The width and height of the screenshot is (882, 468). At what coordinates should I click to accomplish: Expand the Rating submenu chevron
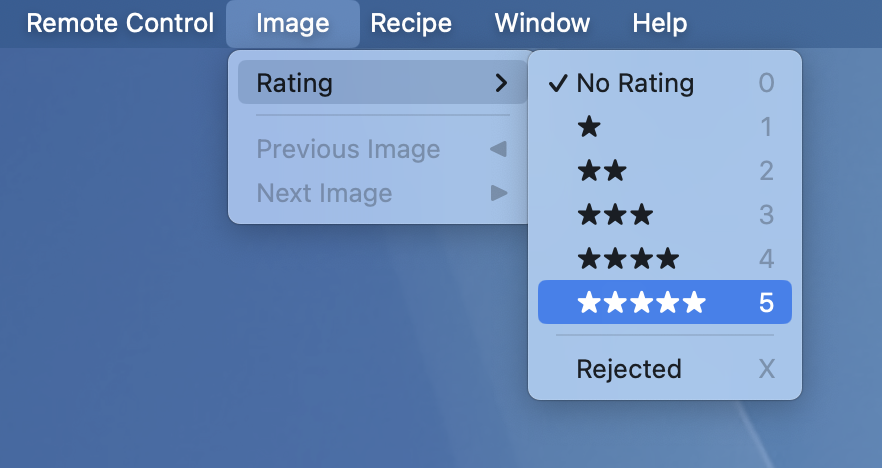click(502, 82)
